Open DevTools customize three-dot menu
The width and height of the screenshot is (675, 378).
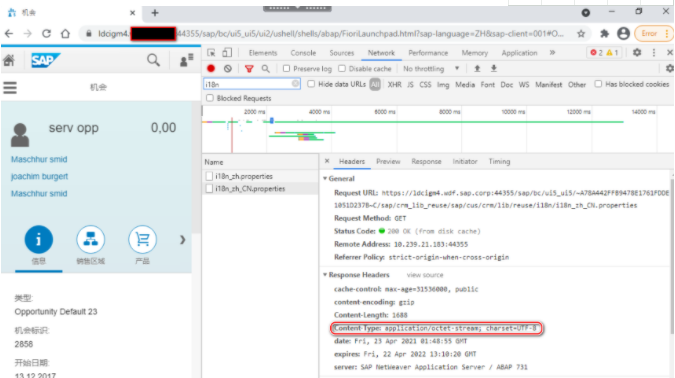coord(654,53)
